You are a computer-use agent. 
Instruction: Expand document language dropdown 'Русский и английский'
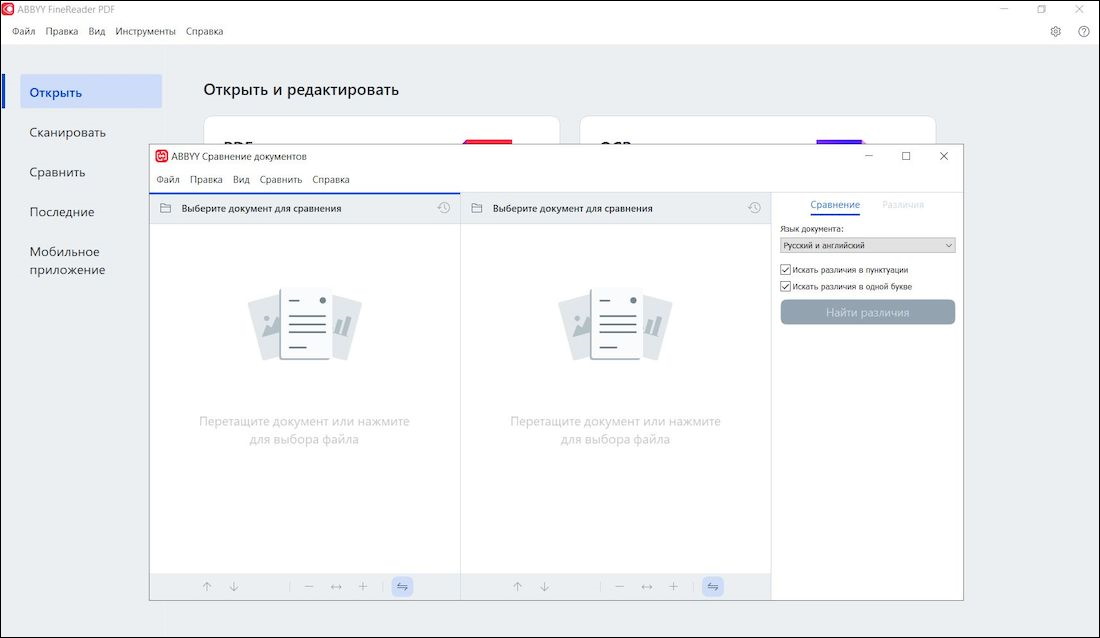click(x=868, y=246)
